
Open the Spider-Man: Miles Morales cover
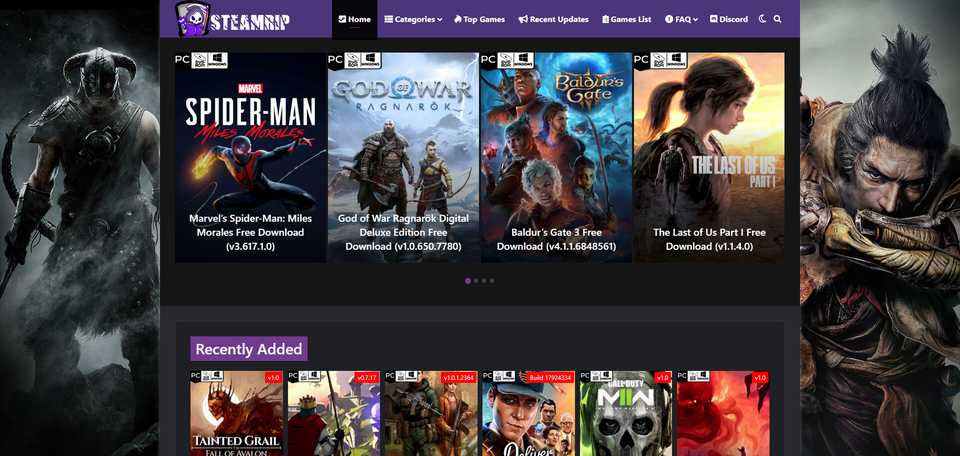coord(250,157)
